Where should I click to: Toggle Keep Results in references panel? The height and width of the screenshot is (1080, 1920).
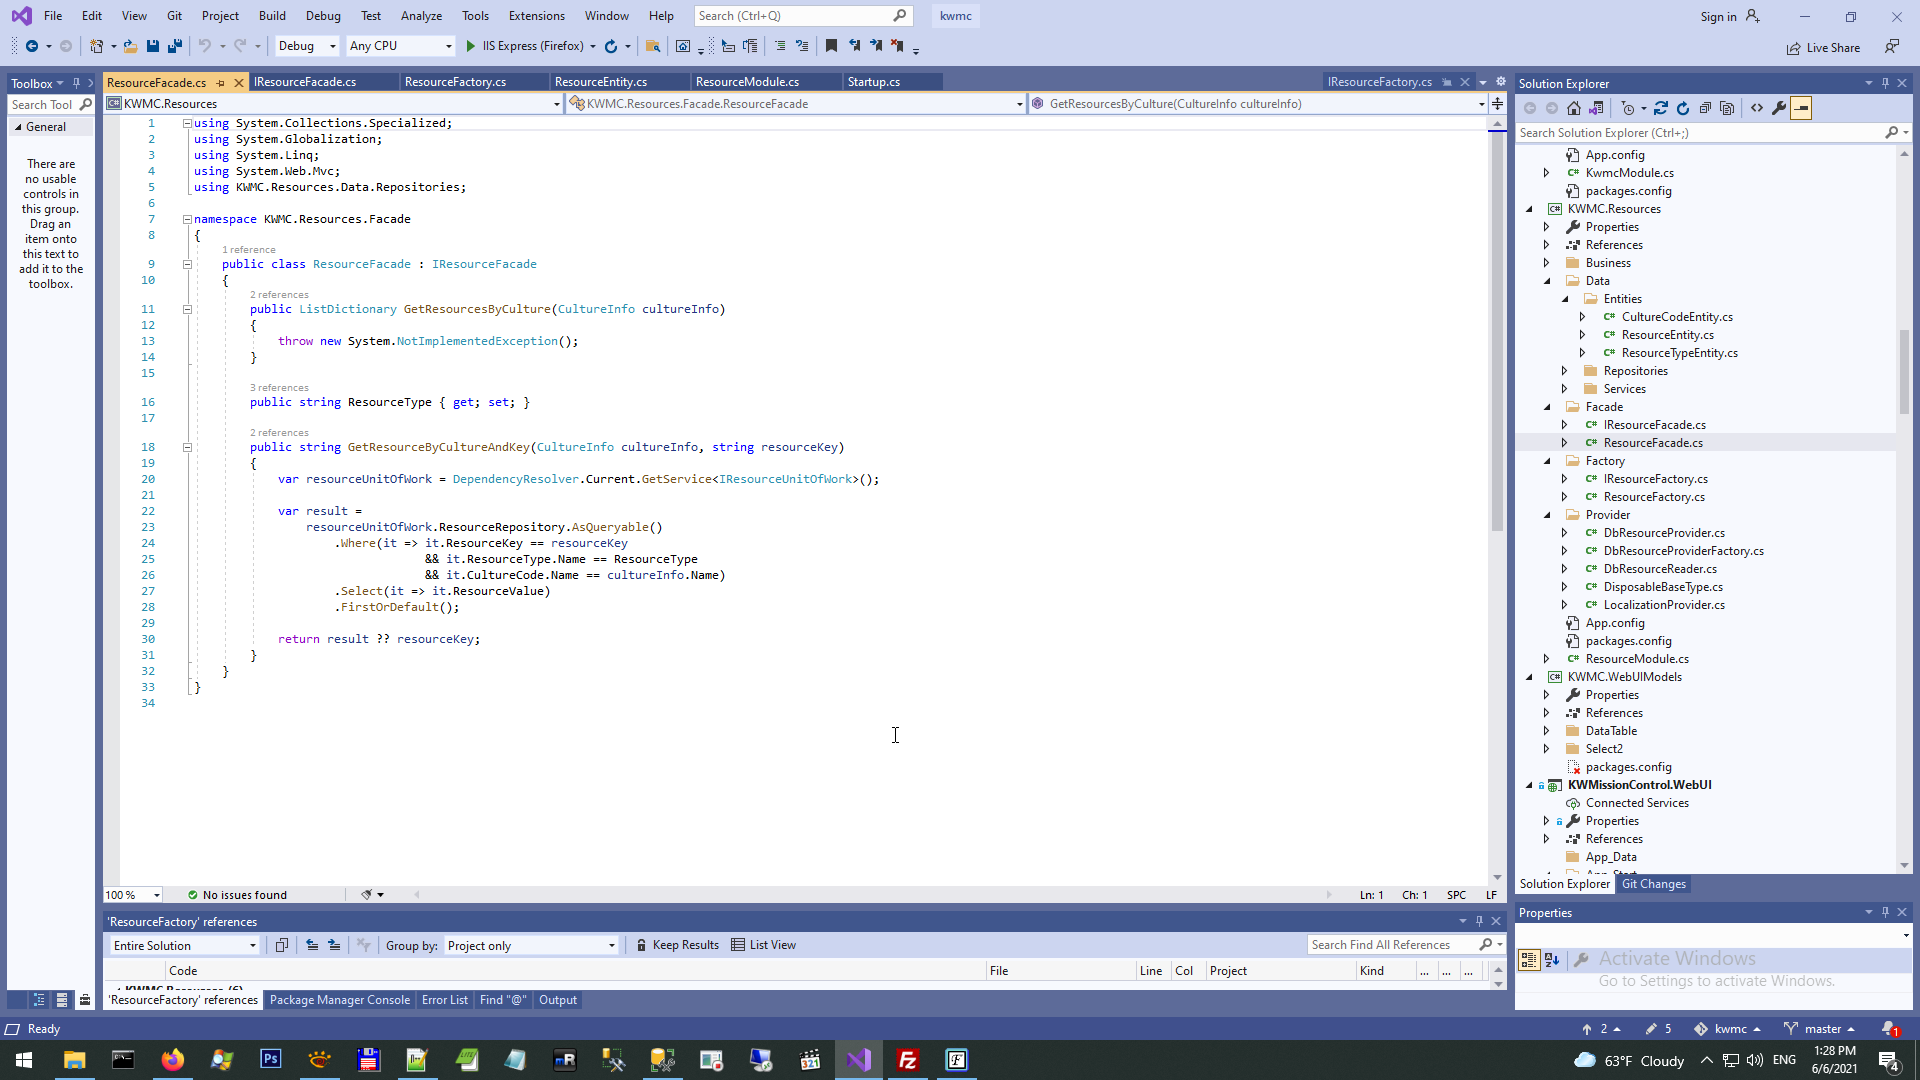point(677,945)
